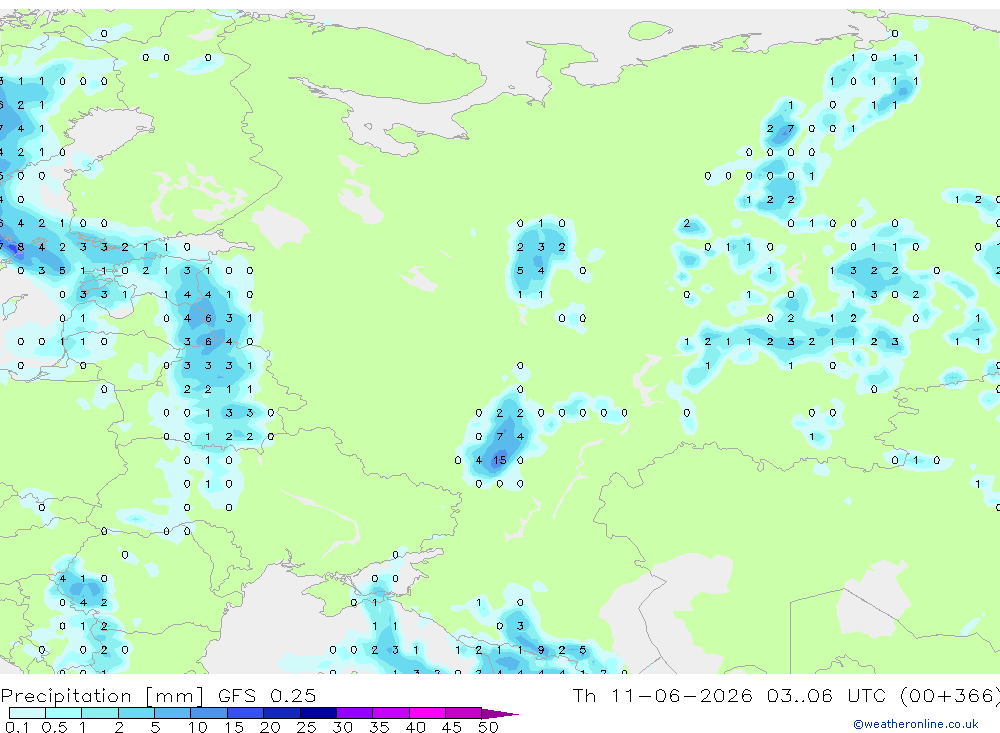1000x733 pixels.
Task: Click the '25' legend scale label
Action: click(306, 727)
